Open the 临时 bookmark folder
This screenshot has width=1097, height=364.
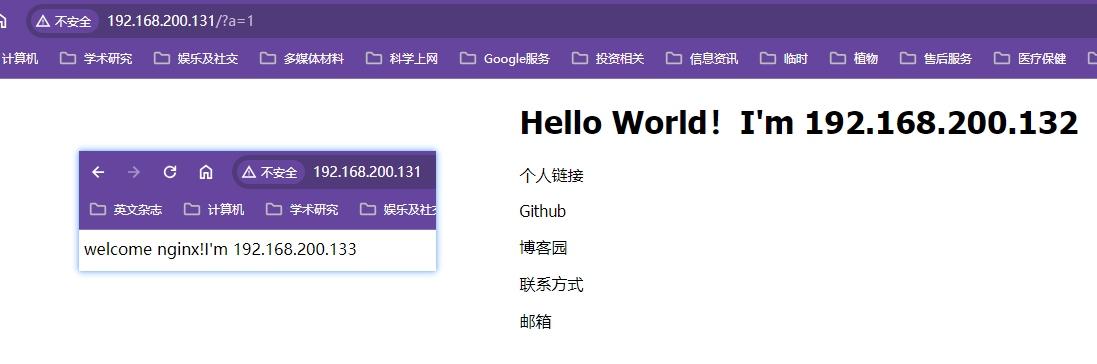click(x=784, y=59)
